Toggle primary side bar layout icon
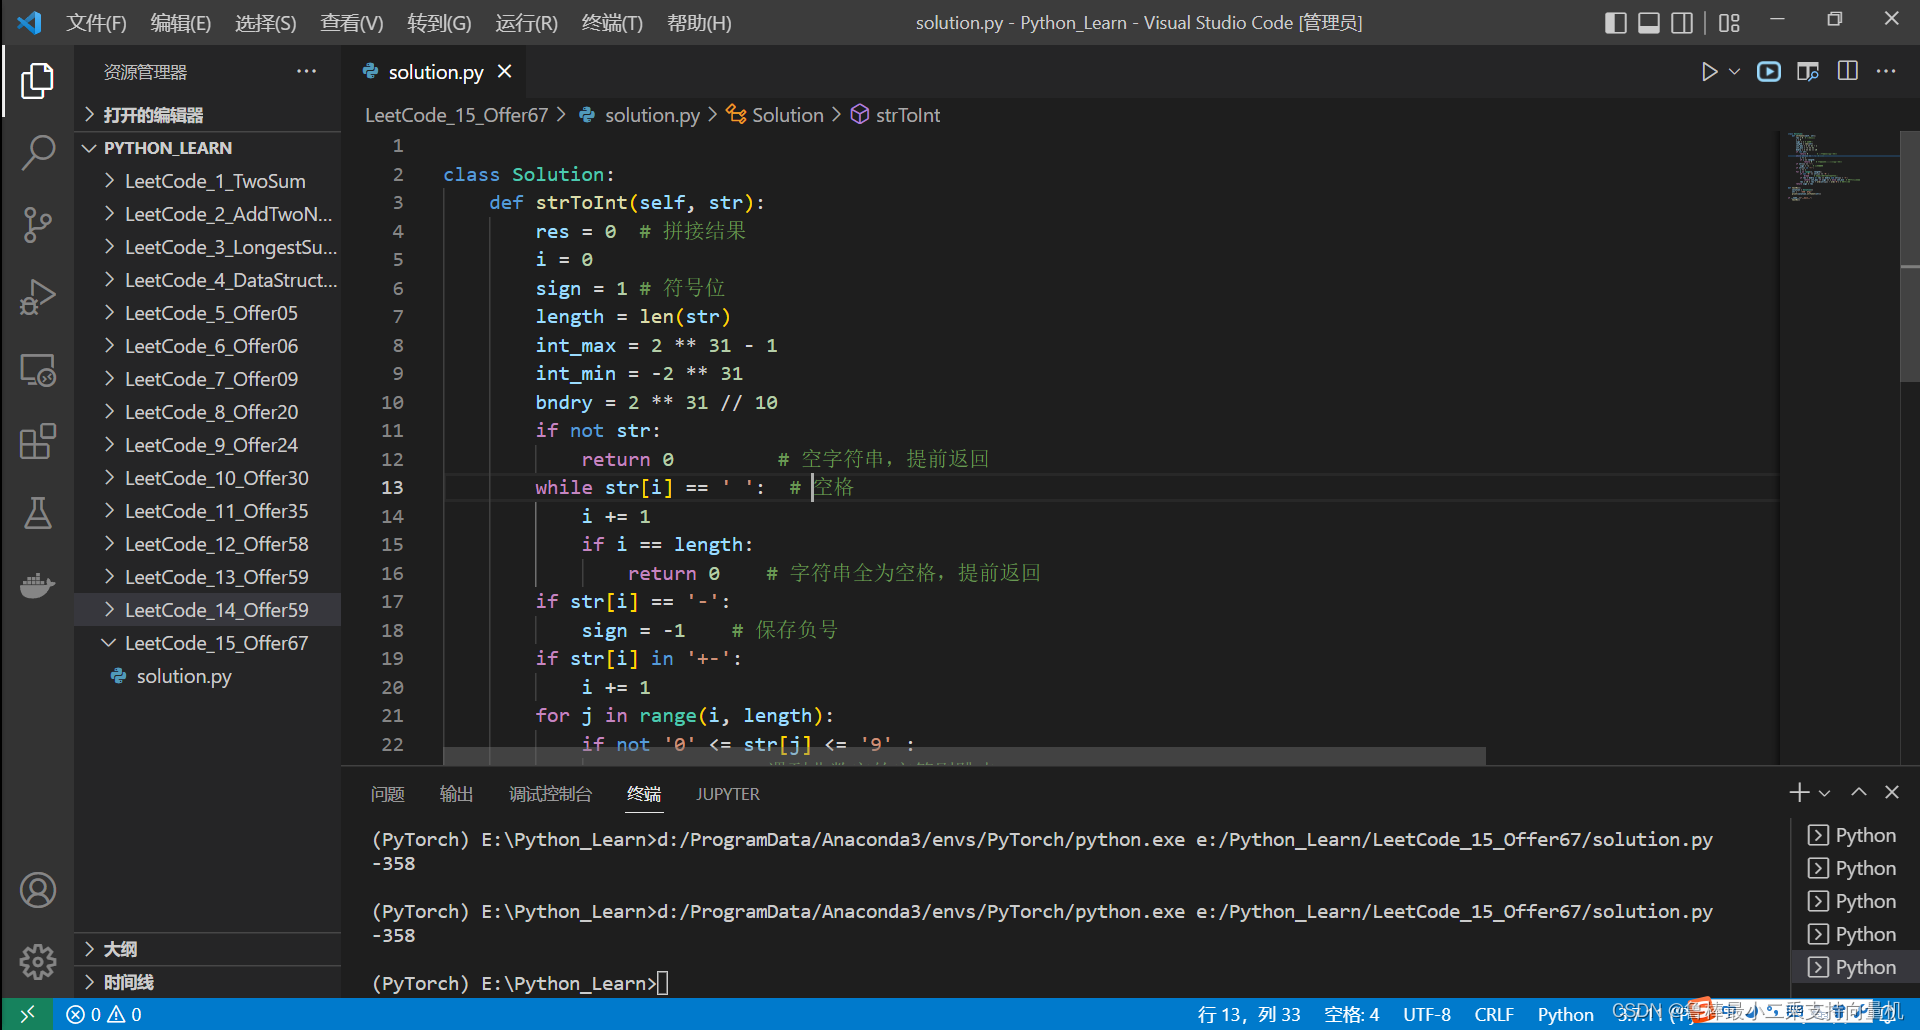The height and width of the screenshot is (1030, 1920). tap(1616, 23)
